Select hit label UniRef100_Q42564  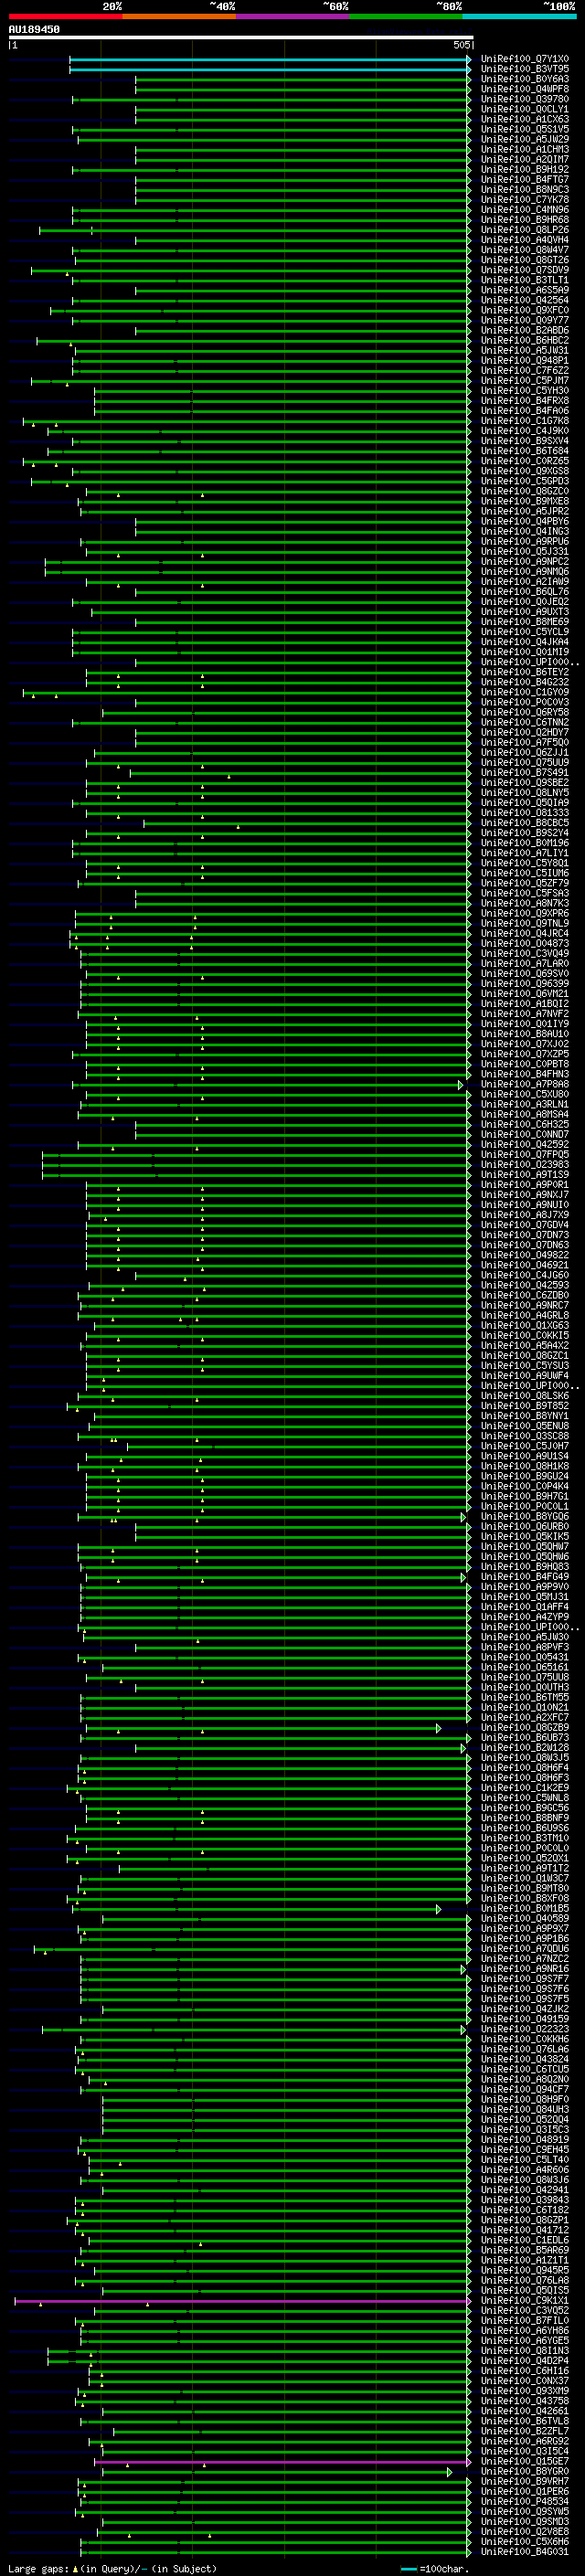tap(525, 300)
